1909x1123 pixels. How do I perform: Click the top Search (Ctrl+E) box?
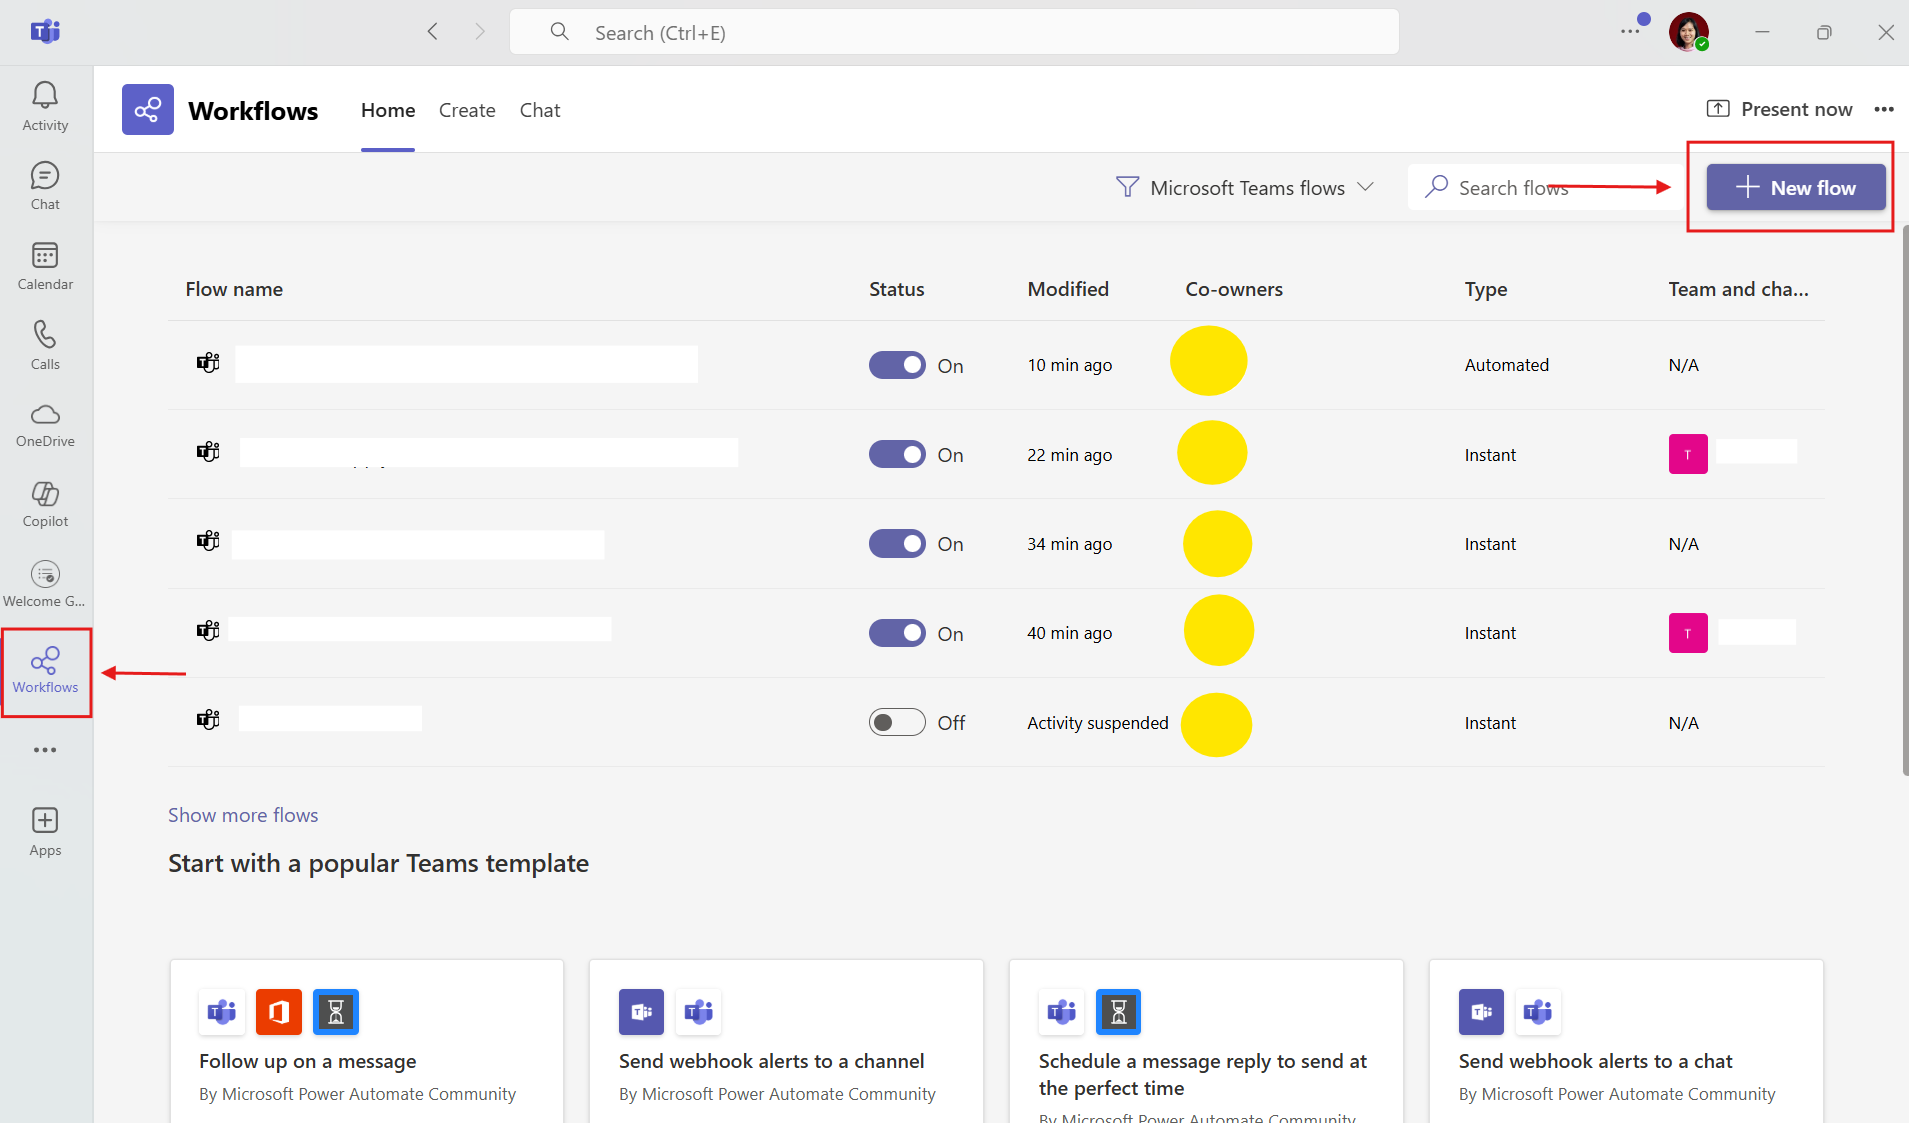[x=954, y=32]
